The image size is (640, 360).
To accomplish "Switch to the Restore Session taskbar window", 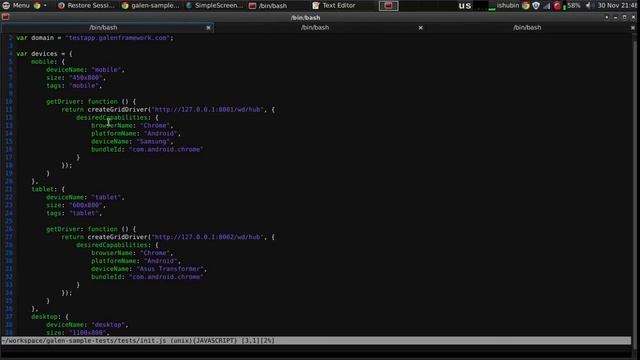I will pos(87,5).
